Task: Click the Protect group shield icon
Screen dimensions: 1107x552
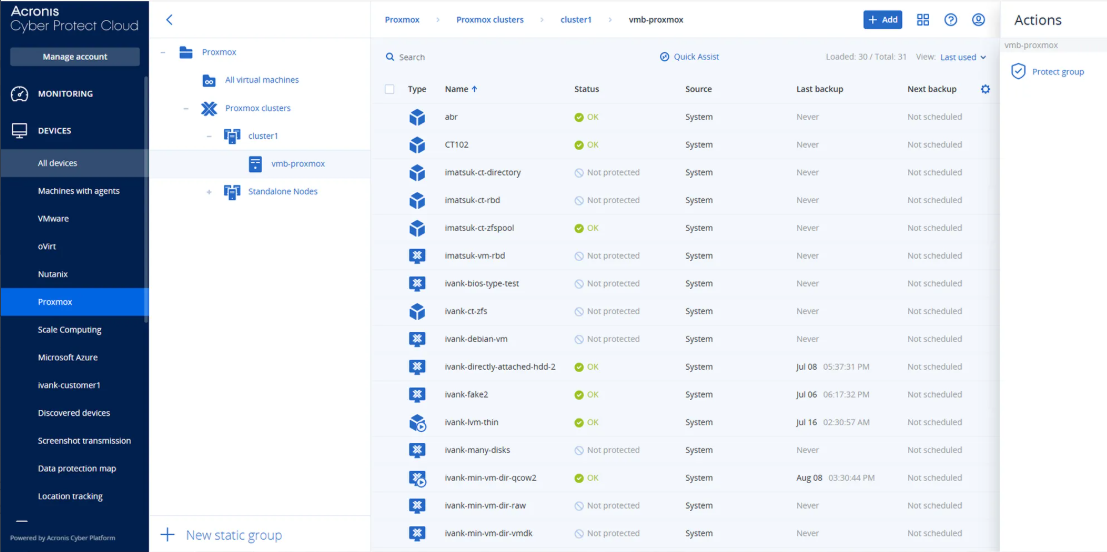Action: point(1018,72)
